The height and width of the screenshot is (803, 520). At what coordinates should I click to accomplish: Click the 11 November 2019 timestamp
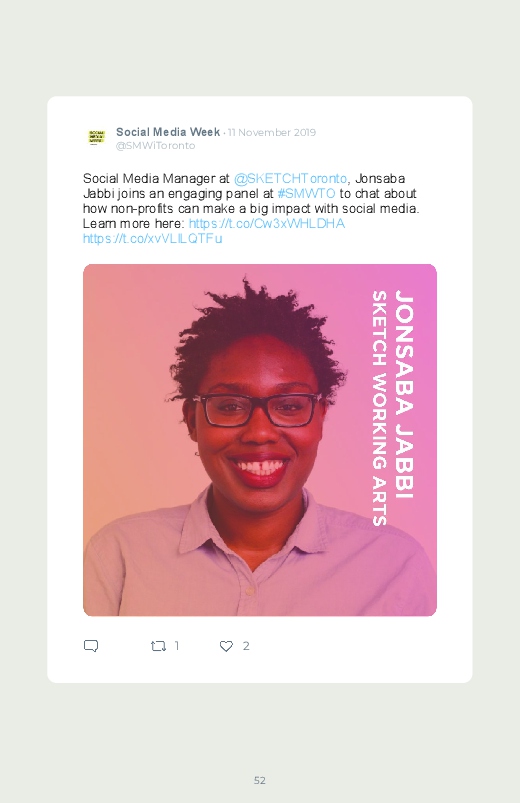tap(272, 132)
